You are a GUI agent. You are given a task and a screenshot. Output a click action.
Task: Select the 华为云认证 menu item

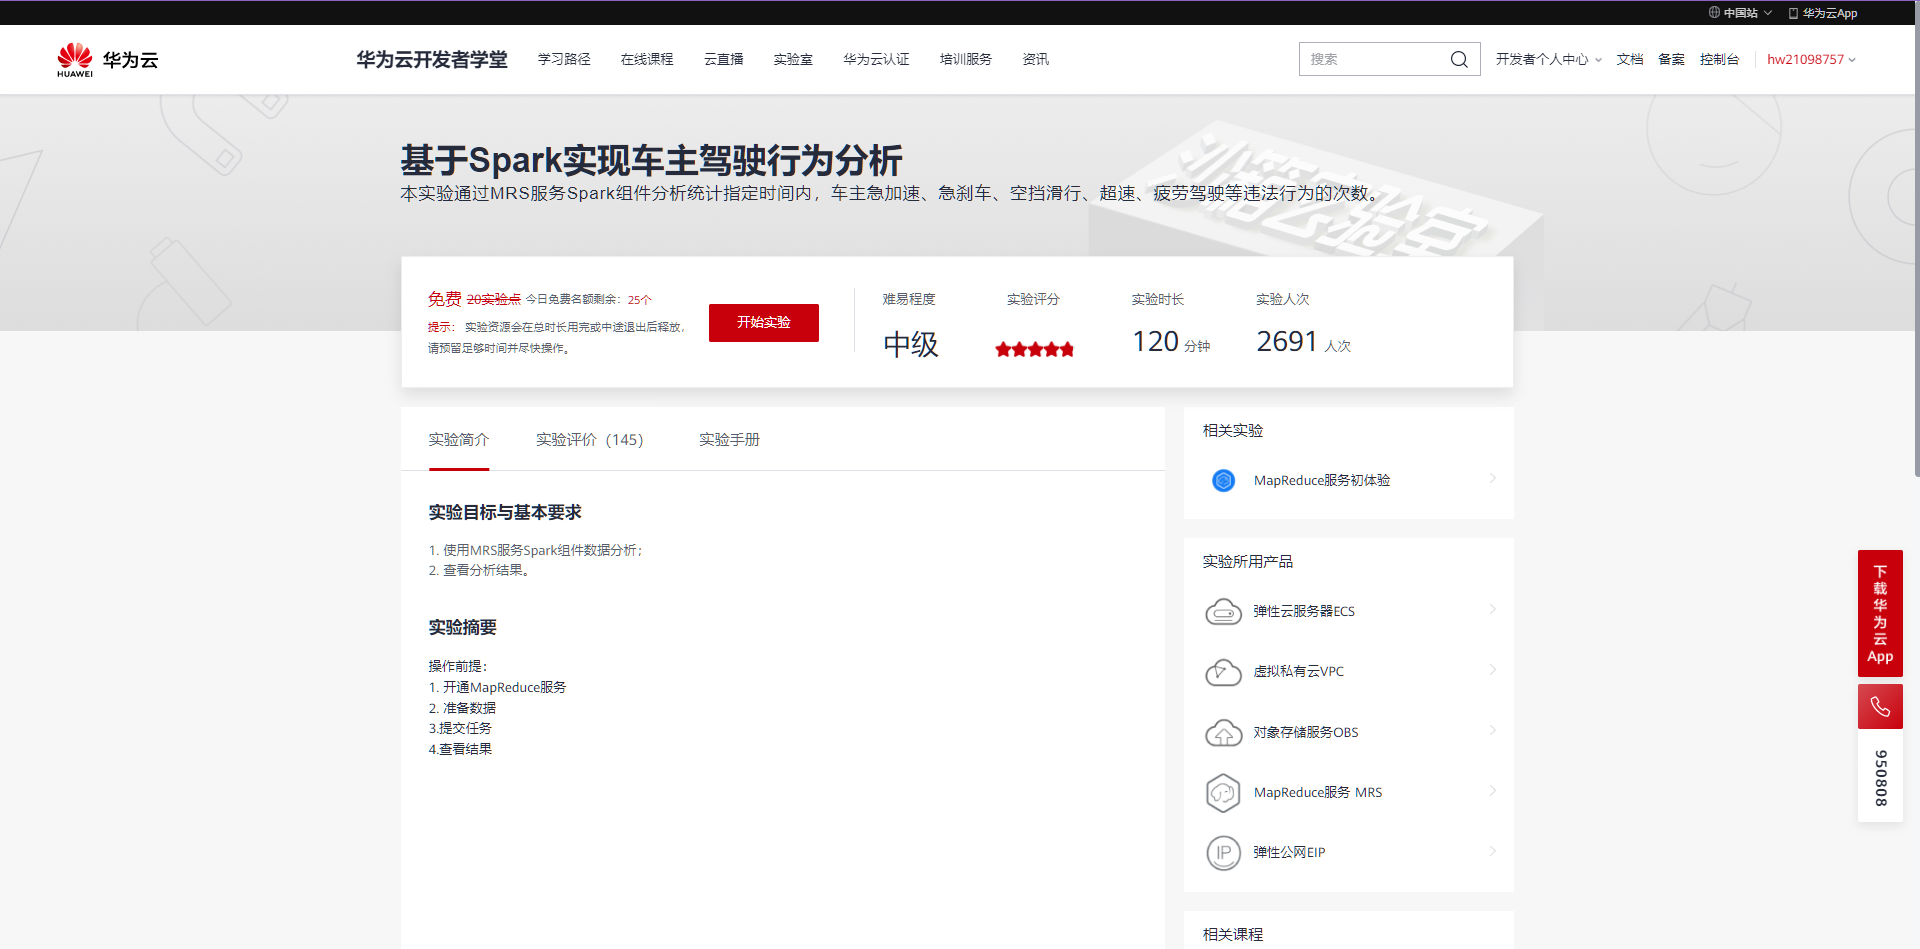click(876, 59)
